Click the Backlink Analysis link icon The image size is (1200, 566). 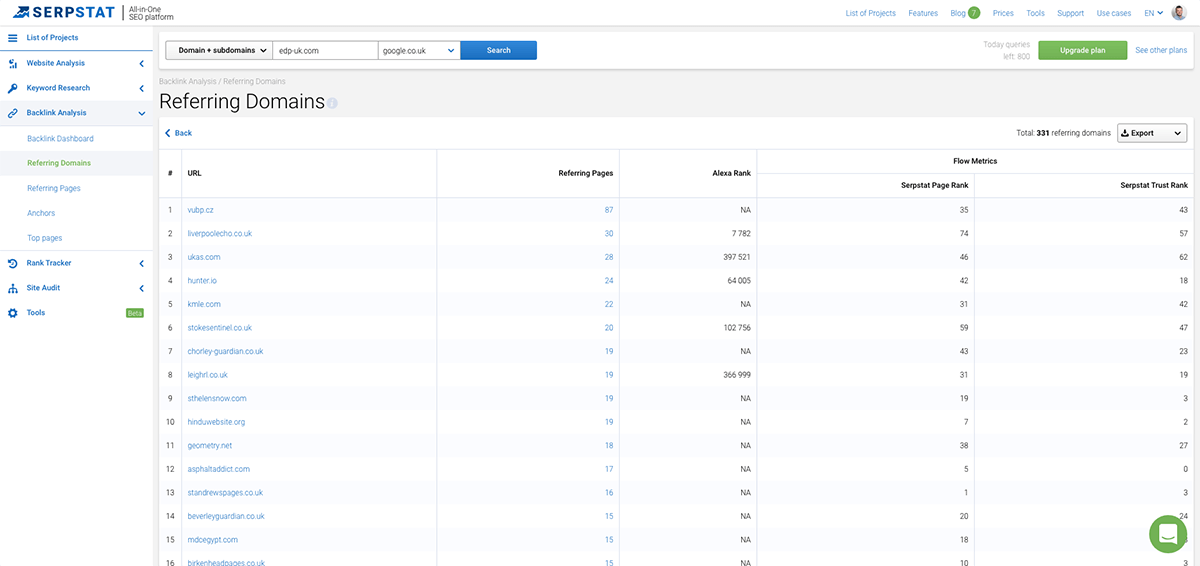tap(13, 113)
